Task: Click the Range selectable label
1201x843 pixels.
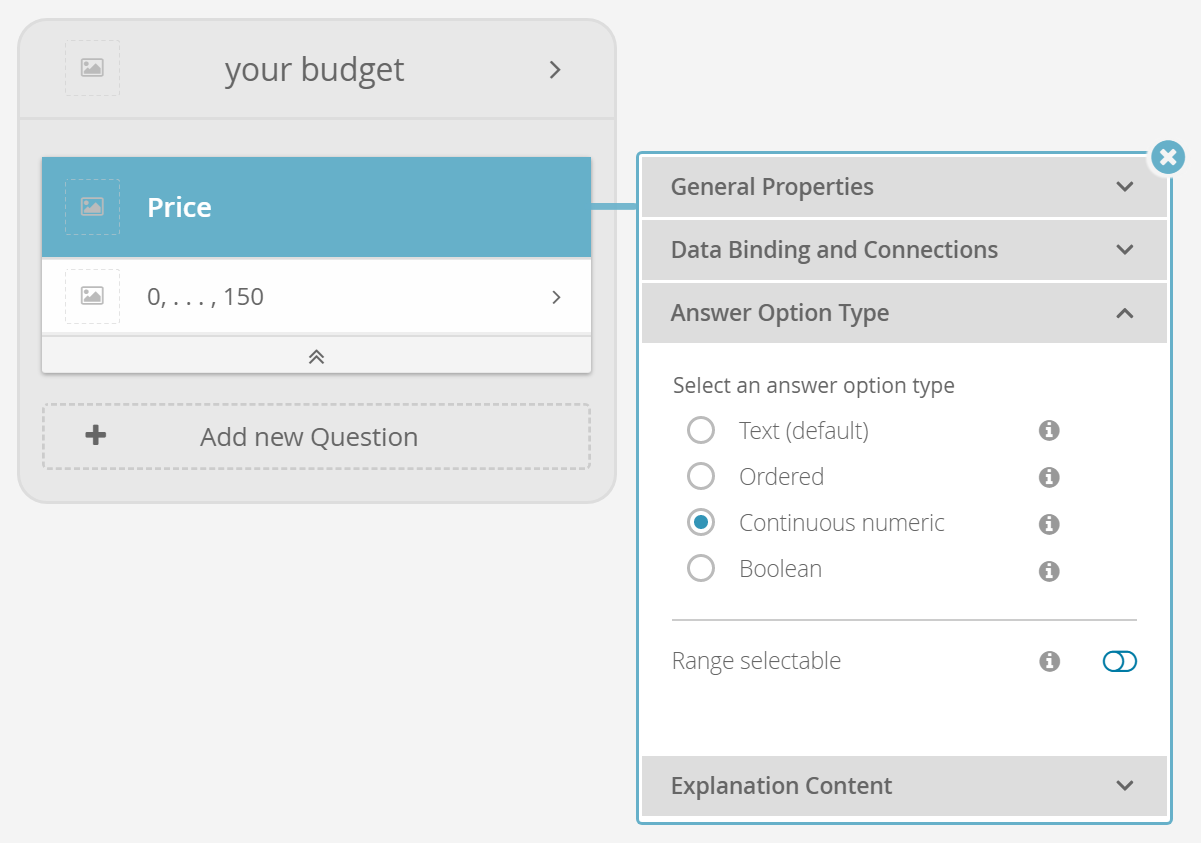Action: coord(756,661)
